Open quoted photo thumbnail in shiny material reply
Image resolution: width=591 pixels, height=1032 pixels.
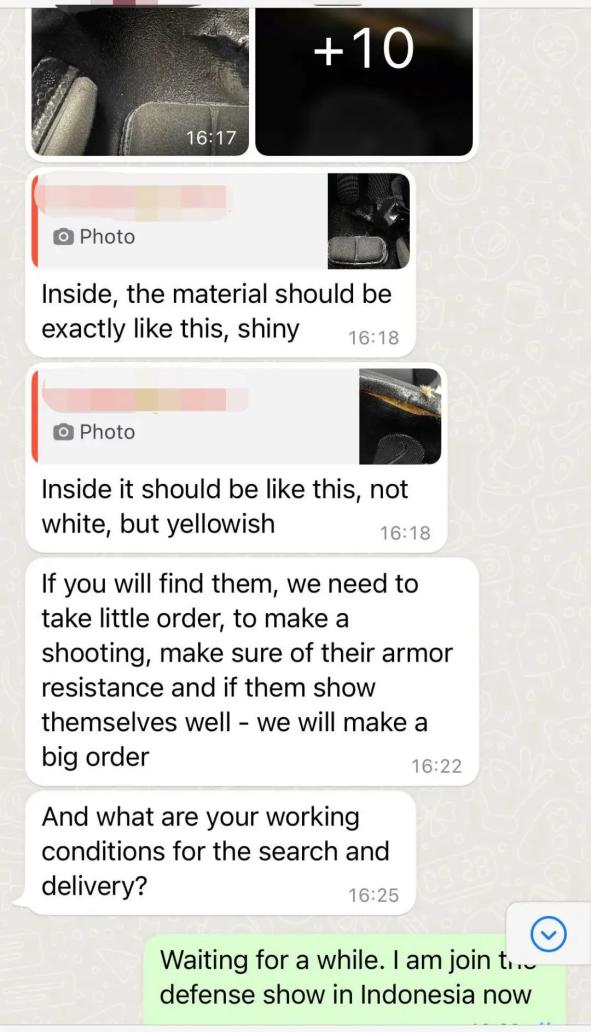pos(369,220)
